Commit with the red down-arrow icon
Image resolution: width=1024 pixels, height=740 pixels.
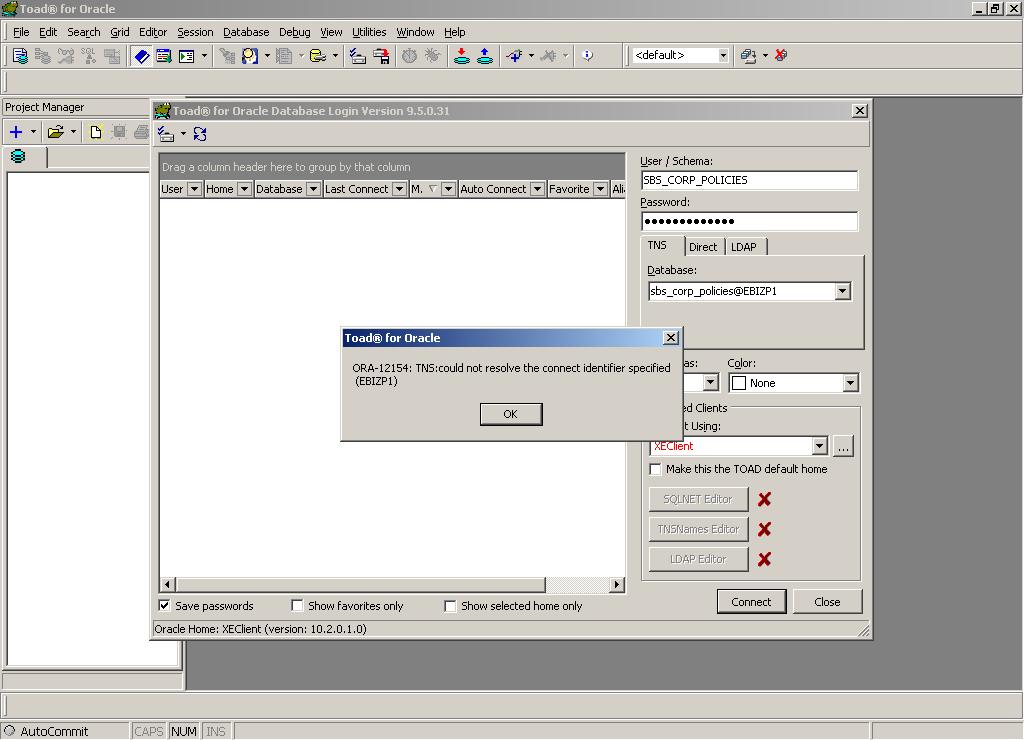462,56
